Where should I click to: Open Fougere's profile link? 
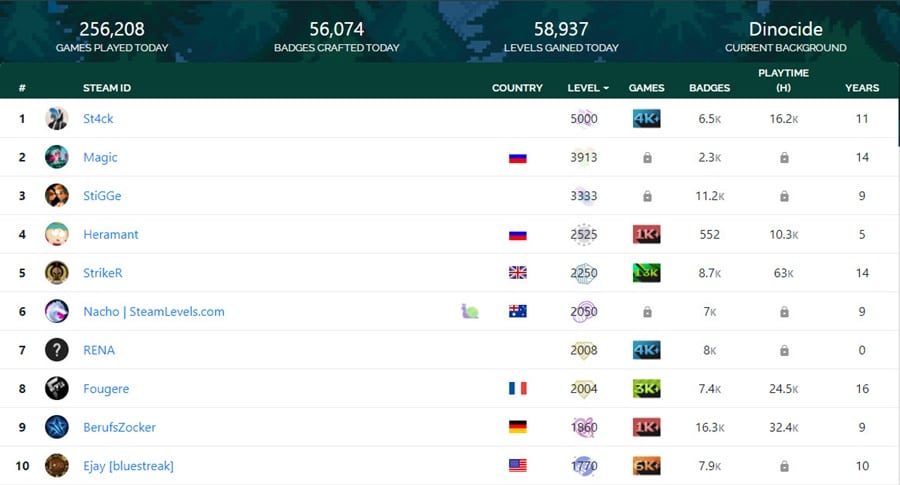(x=106, y=389)
